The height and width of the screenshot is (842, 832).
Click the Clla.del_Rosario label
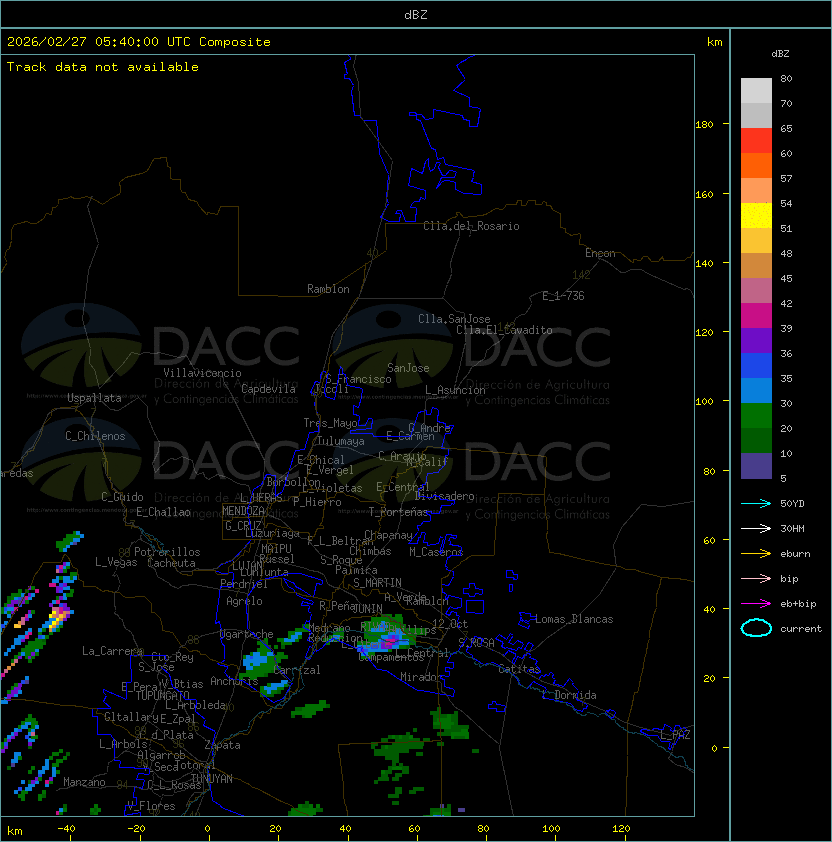point(471,226)
